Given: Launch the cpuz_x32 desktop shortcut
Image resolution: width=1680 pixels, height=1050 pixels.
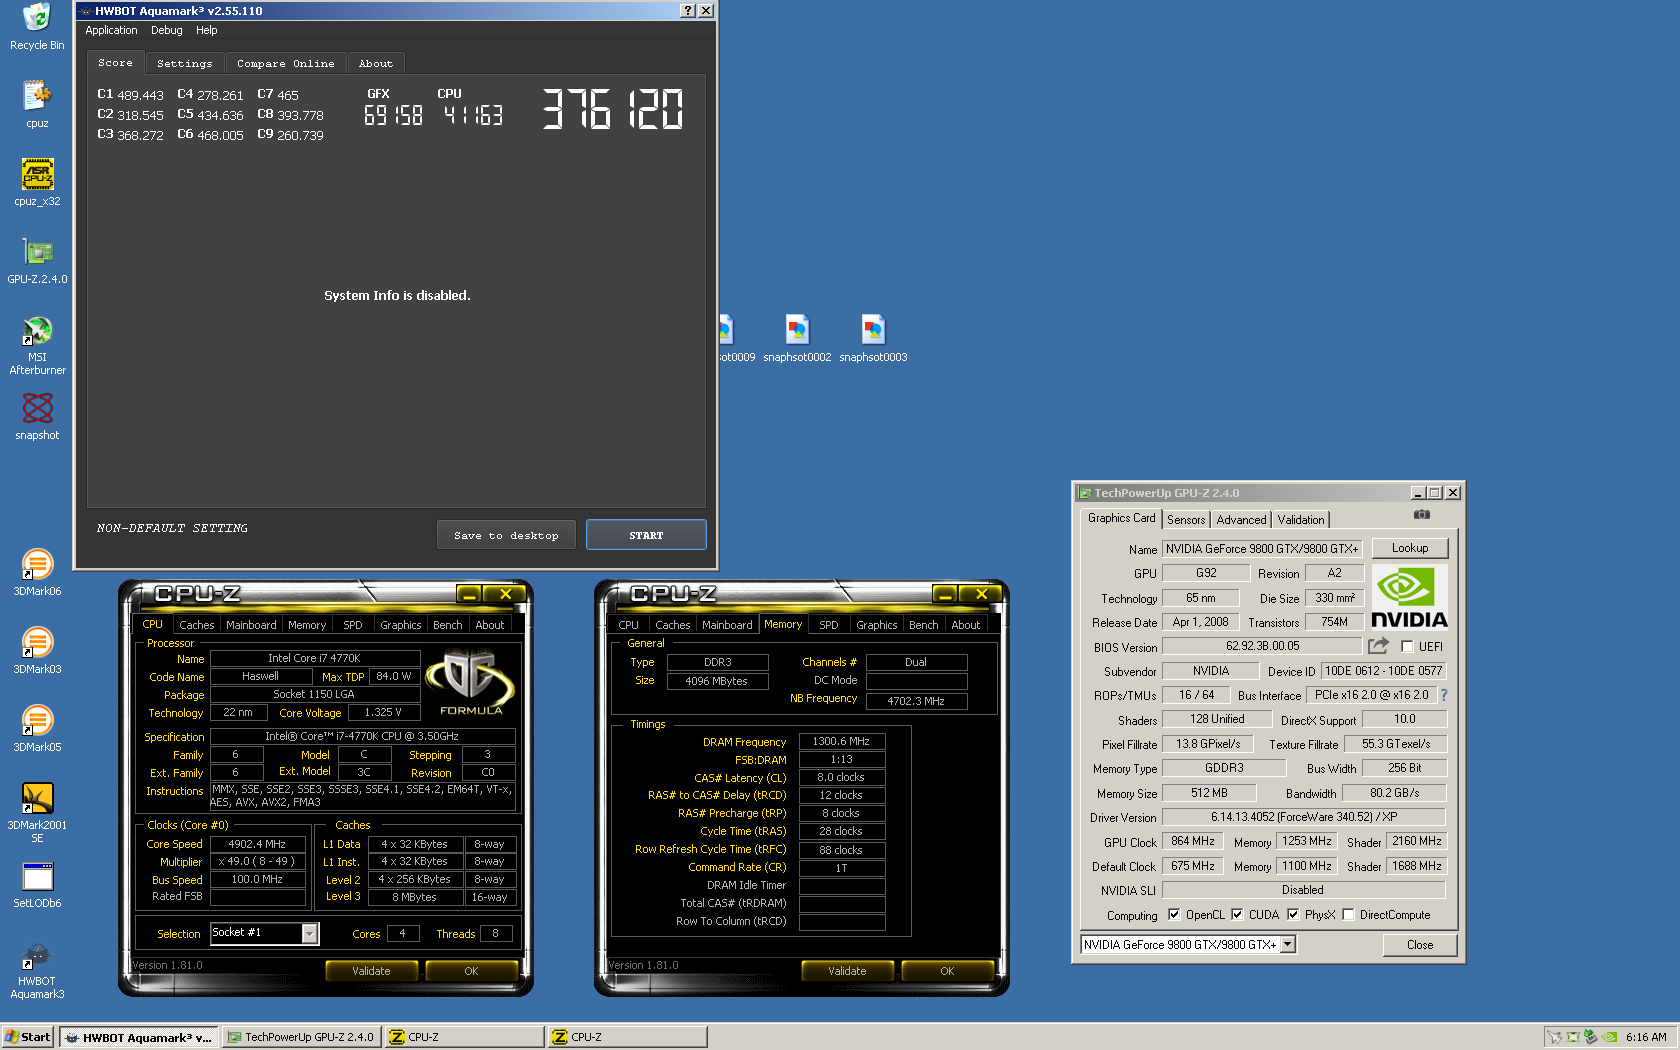Looking at the screenshot, I should point(37,182).
